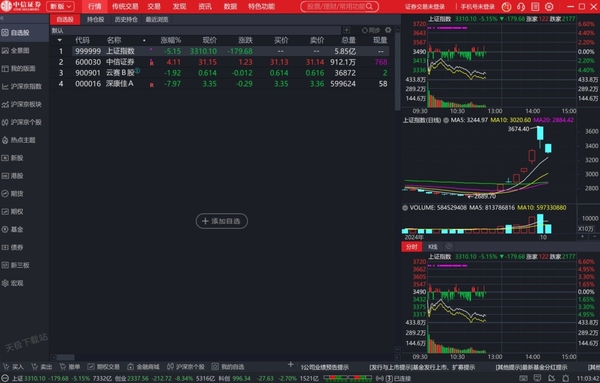Viewport: 600px width, 383px height.
Task: Click the stock search input field
Action: (x=339, y=7)
